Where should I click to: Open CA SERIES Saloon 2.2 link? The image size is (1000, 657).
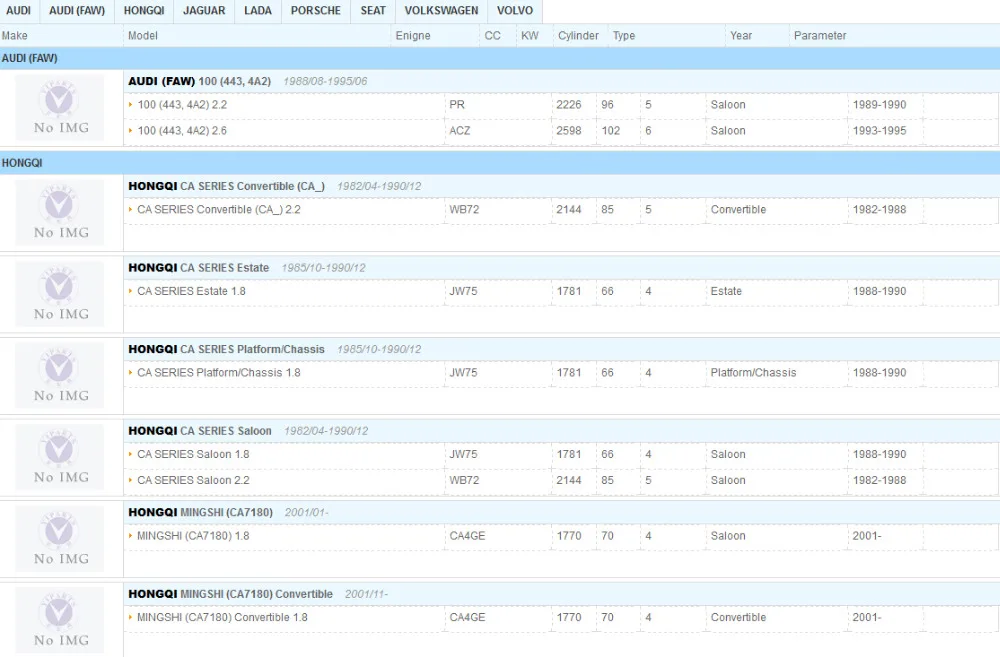click(x=193, y=480)
